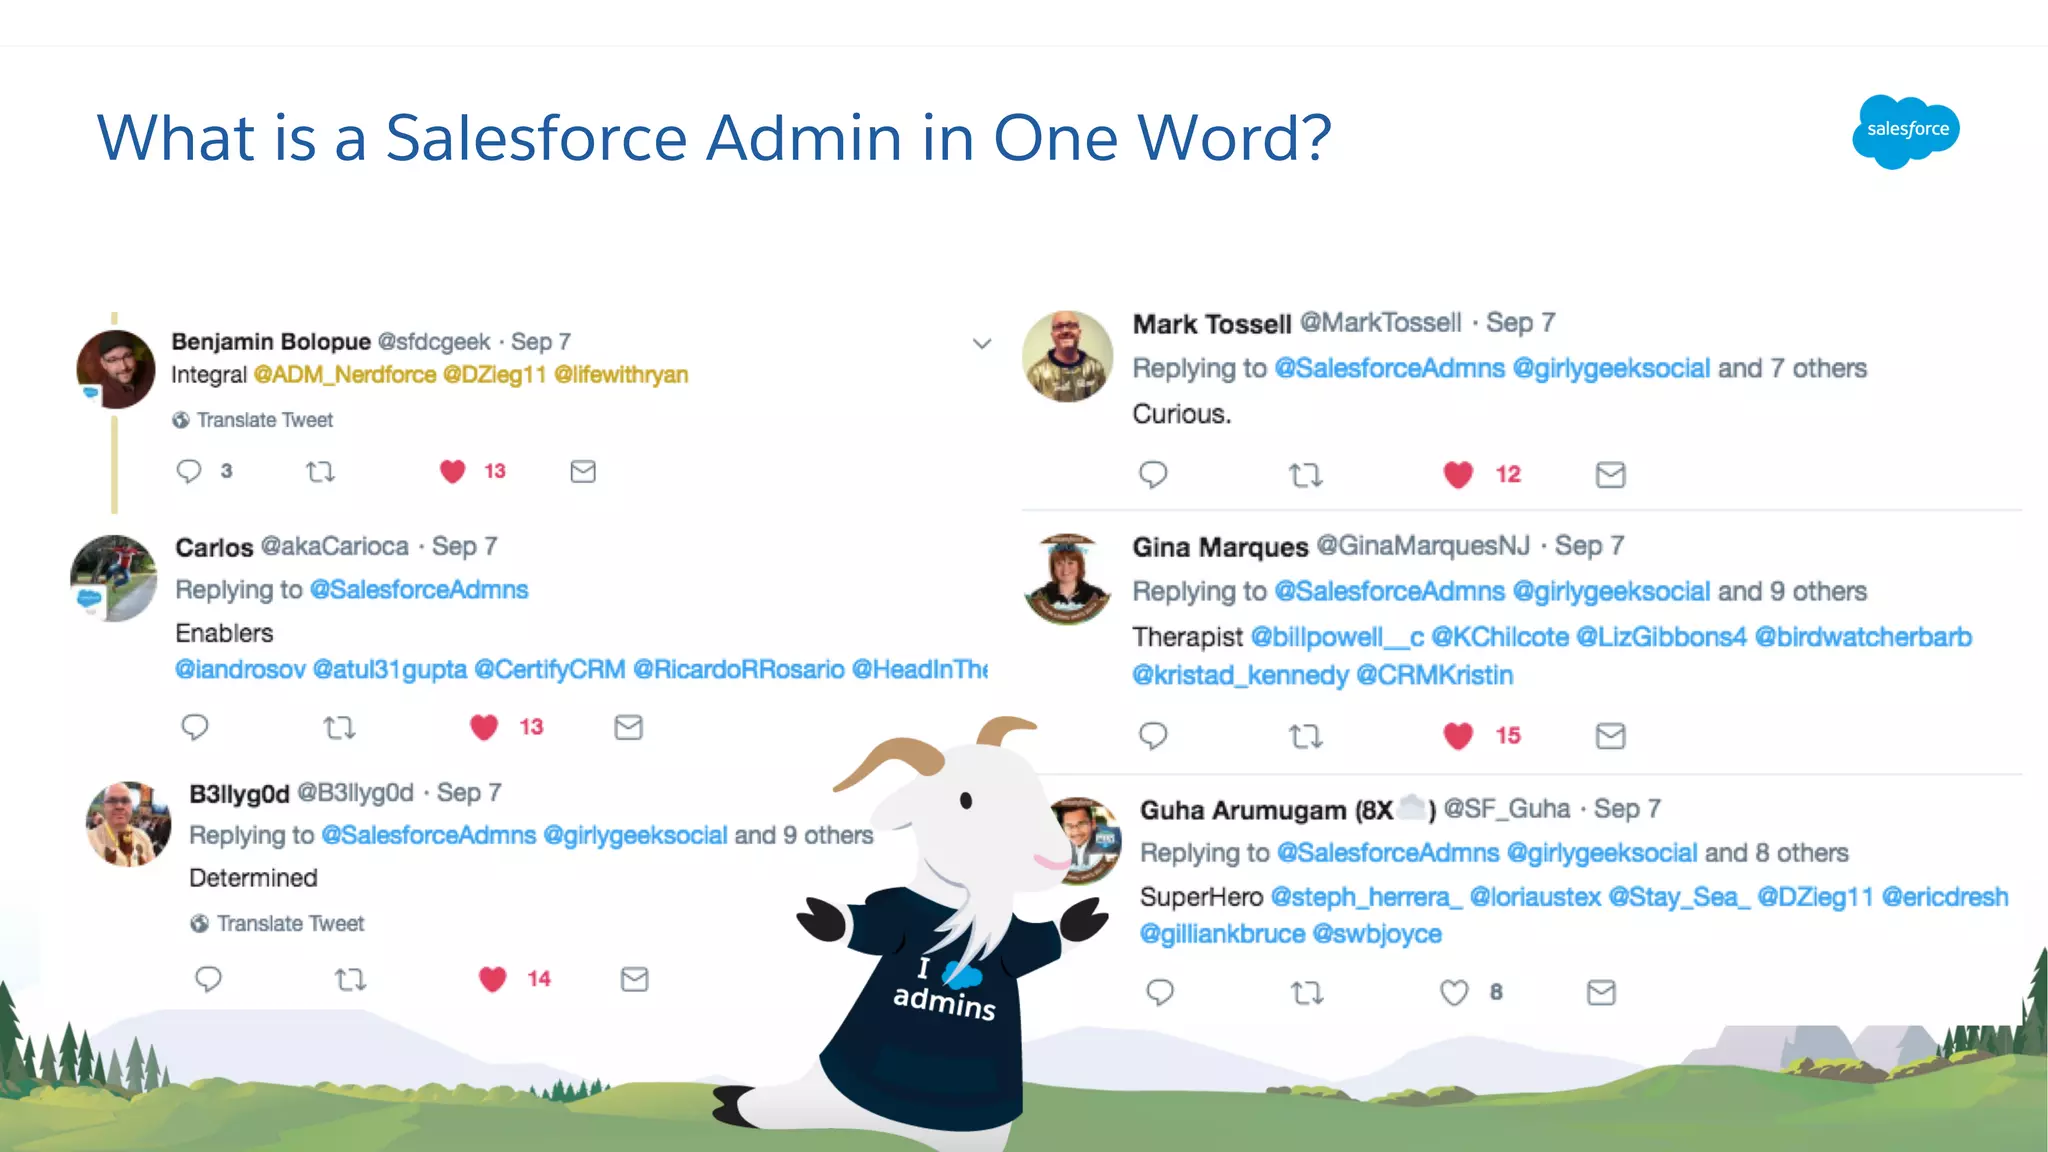Open Carlos's profile picture

(x=114, y=578)
